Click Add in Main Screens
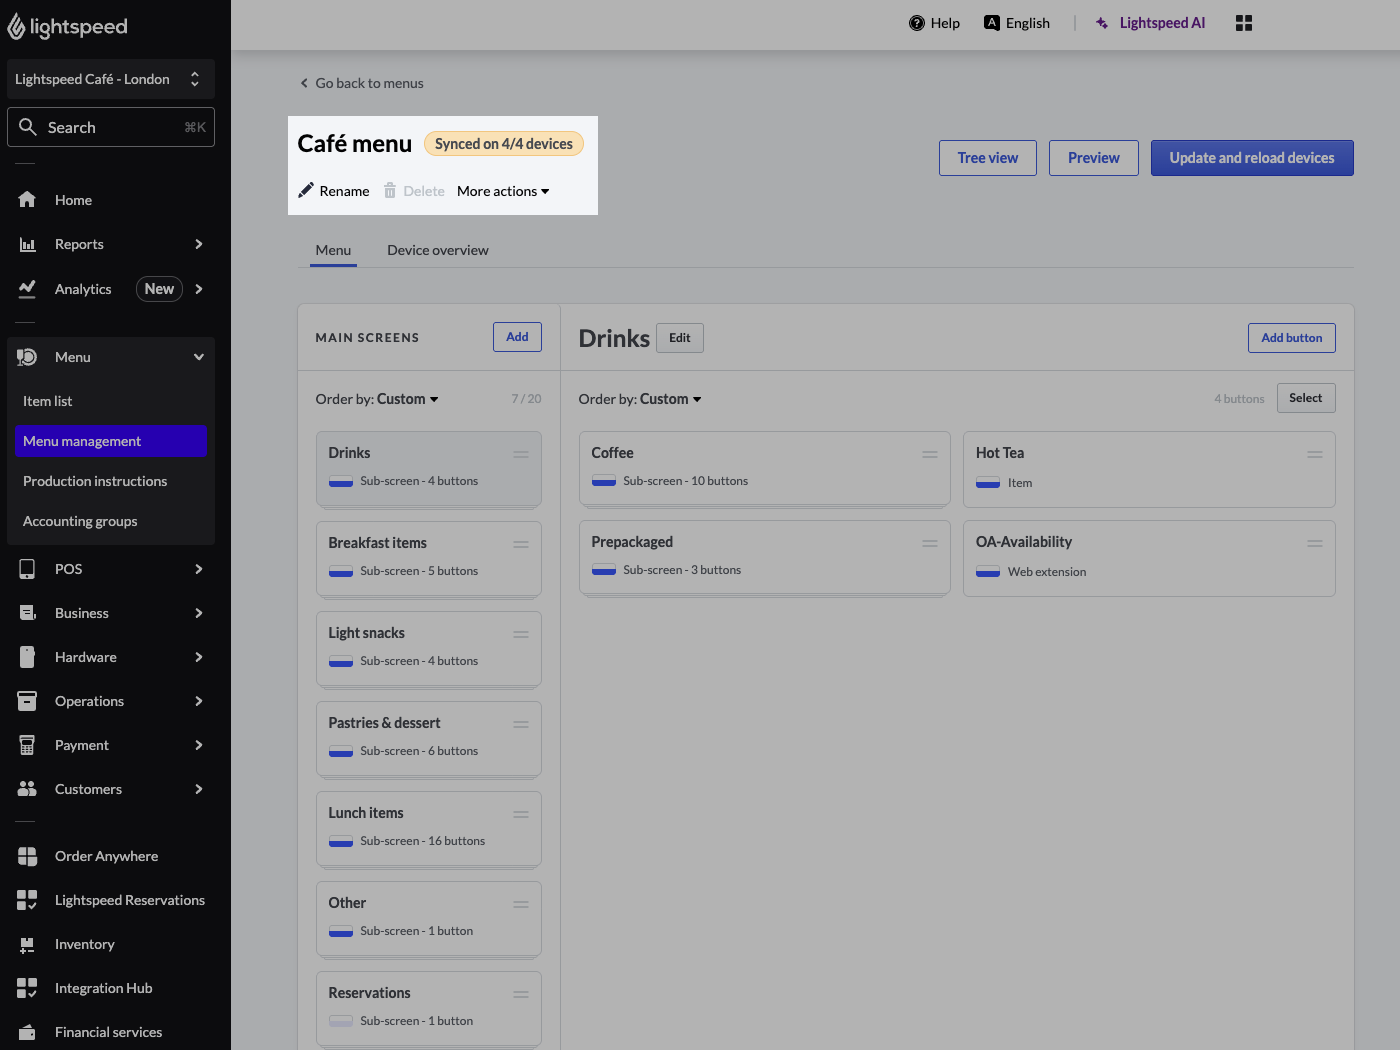Viewport: 1400px width, 1050px height. [x=517, y=337]
